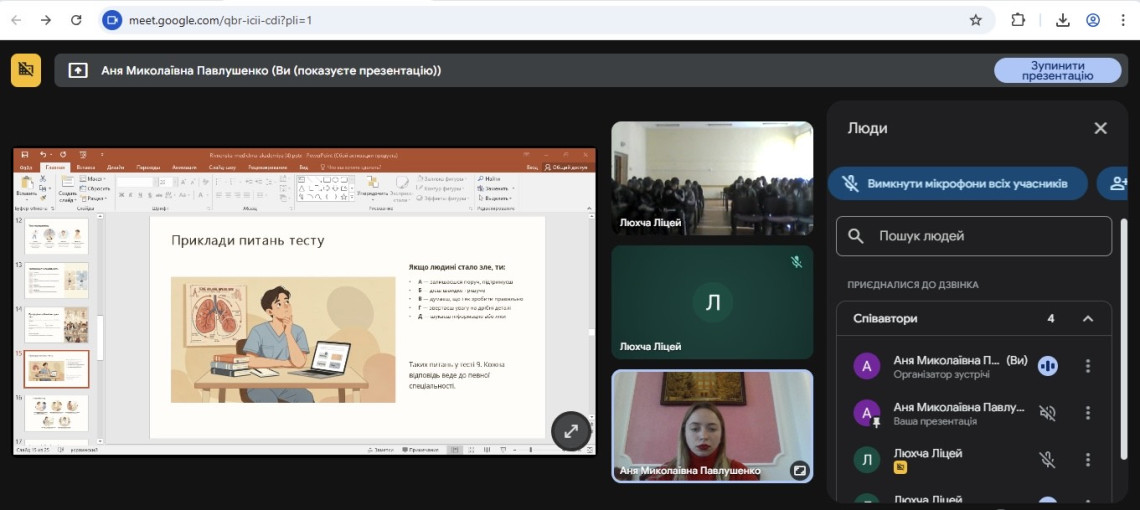This screenshot has height=510, width=1140.
Task: Click picture-in-picture icon on Аня's video tile
Action: tap(799, 469)
